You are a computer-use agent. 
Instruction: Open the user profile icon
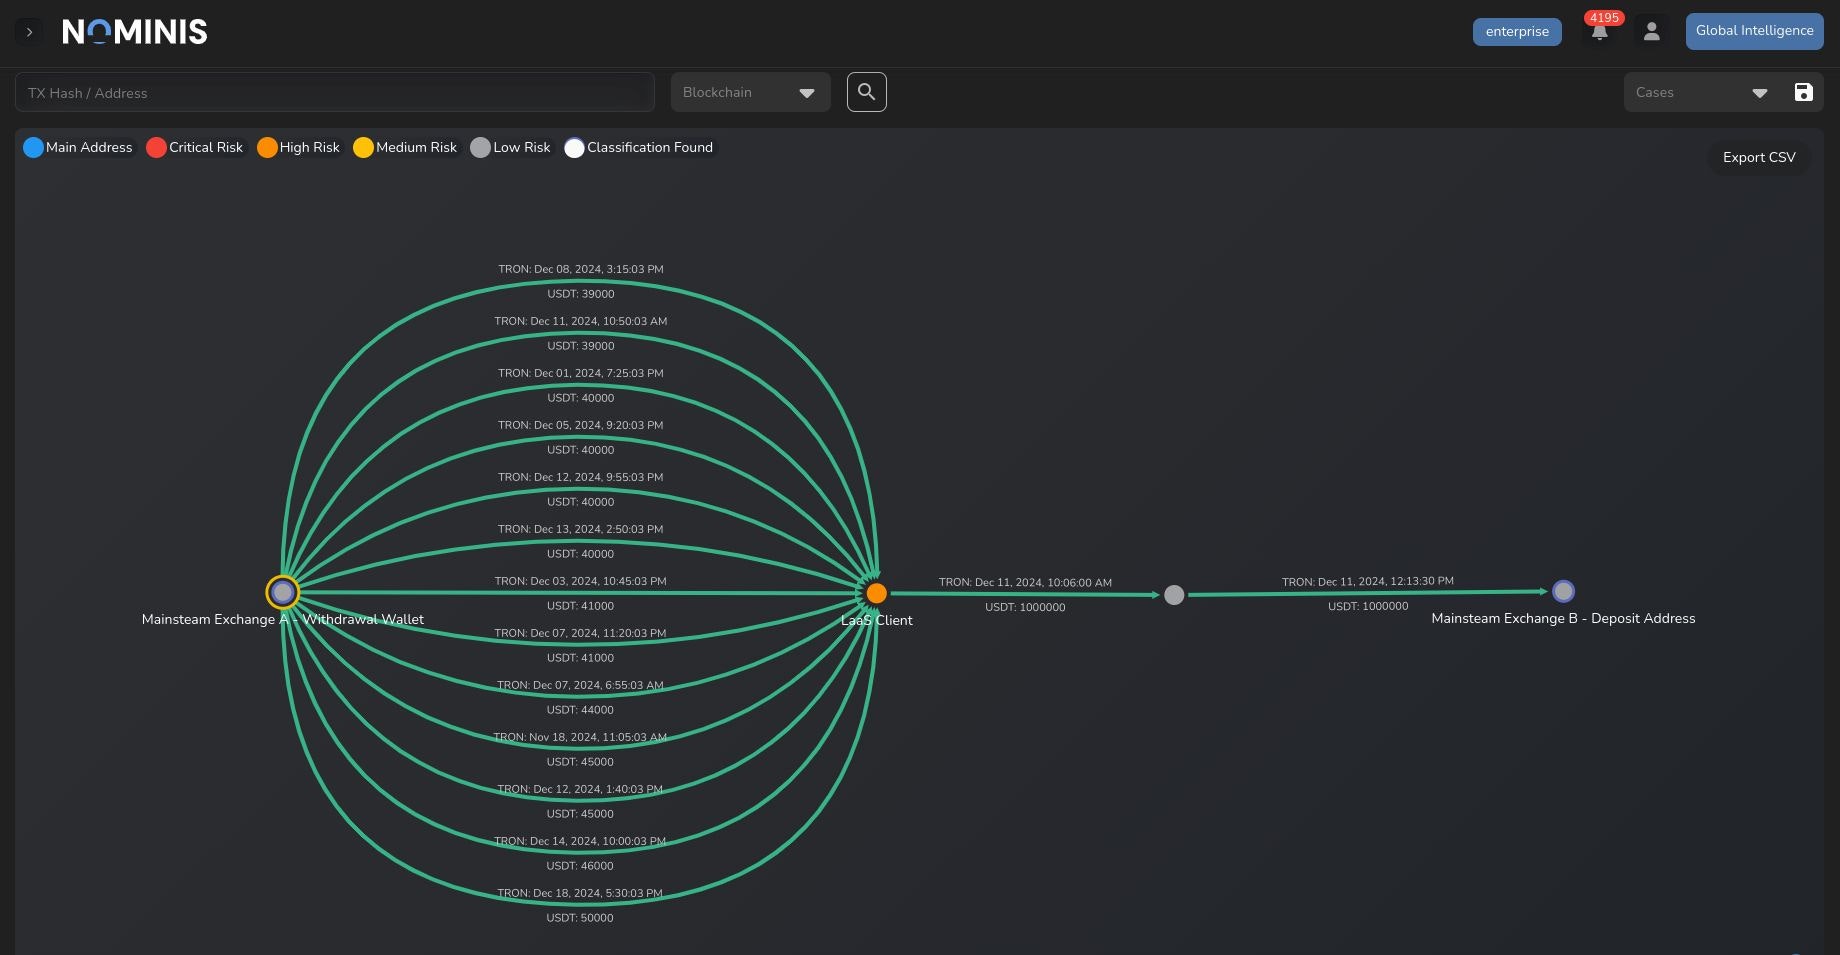pos(1652,32)
